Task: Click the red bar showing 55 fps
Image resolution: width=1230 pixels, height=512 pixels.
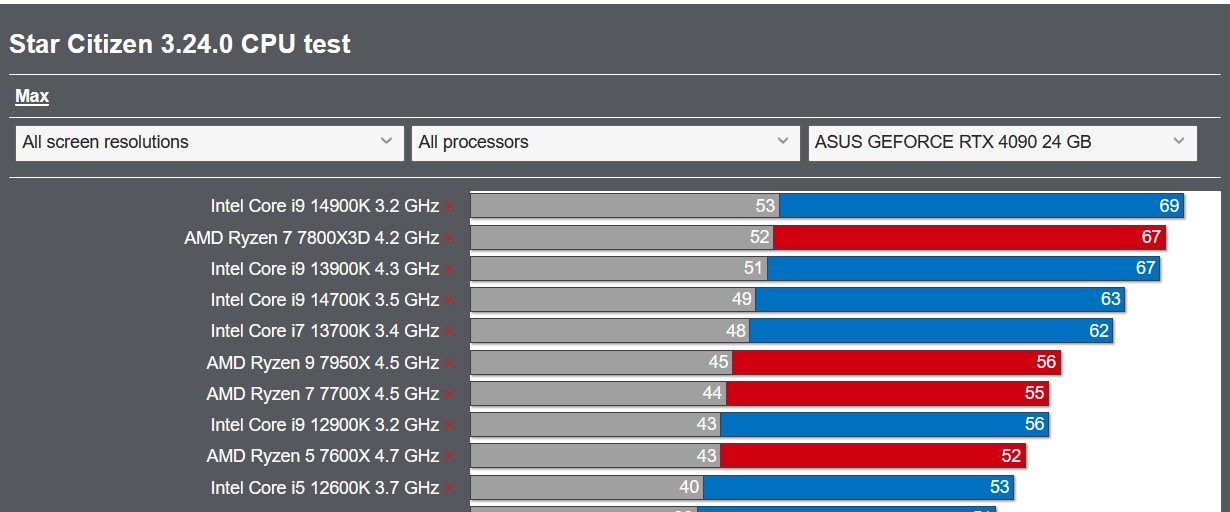Action: 887,393
